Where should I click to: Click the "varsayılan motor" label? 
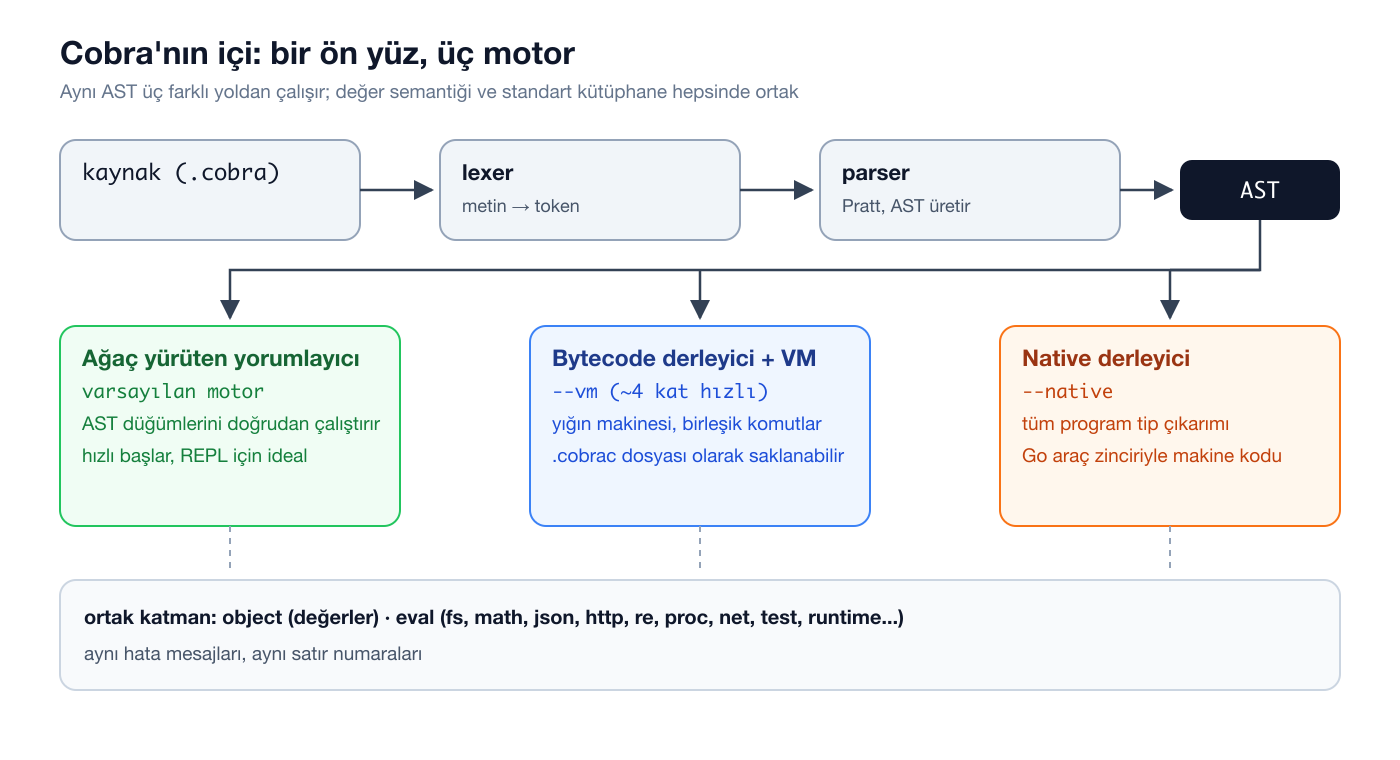coord(173,391)
